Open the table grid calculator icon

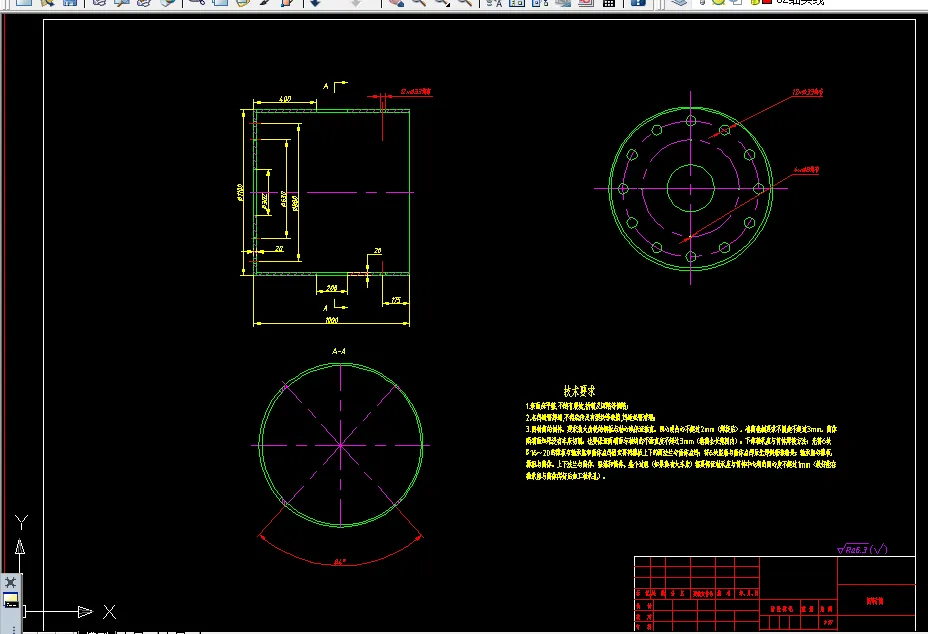tap(608, 2)
